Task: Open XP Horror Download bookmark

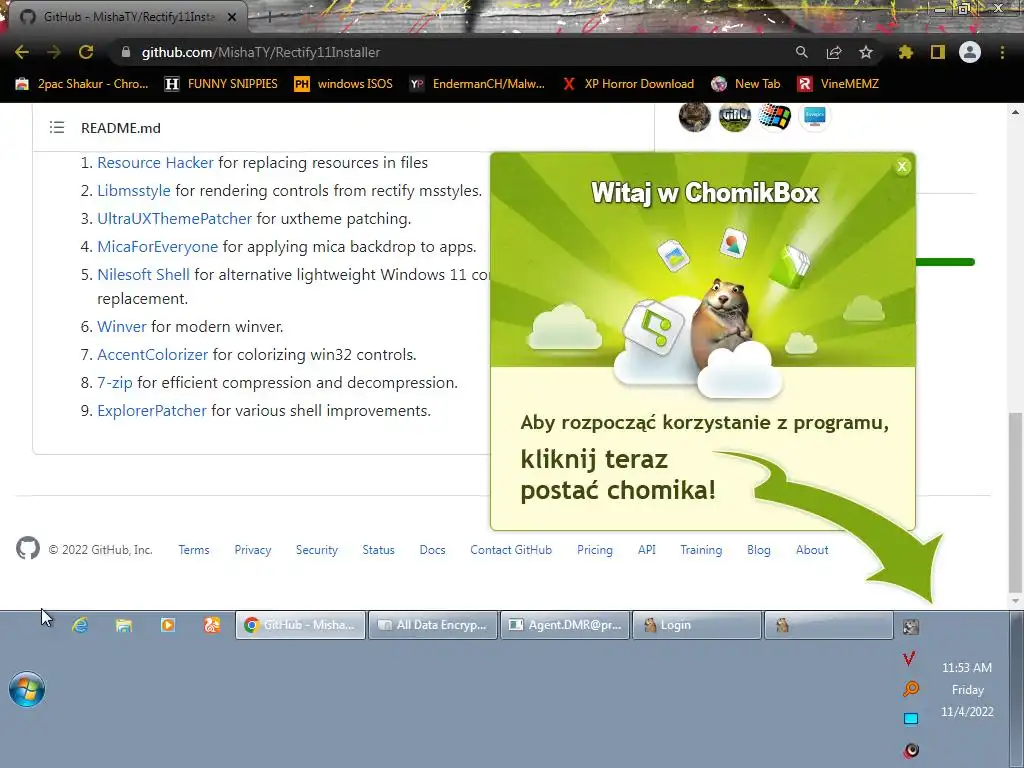Action: (628, 84)
